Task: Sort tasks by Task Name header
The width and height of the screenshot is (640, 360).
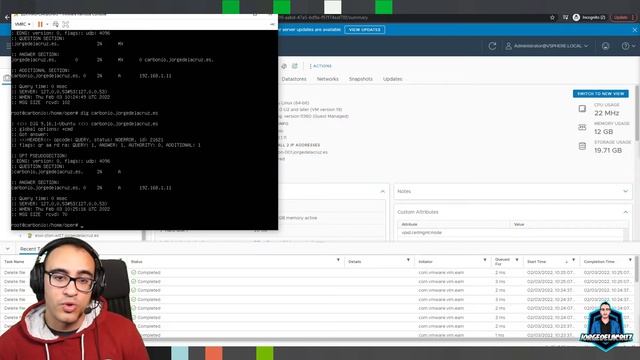Action: 14,262
